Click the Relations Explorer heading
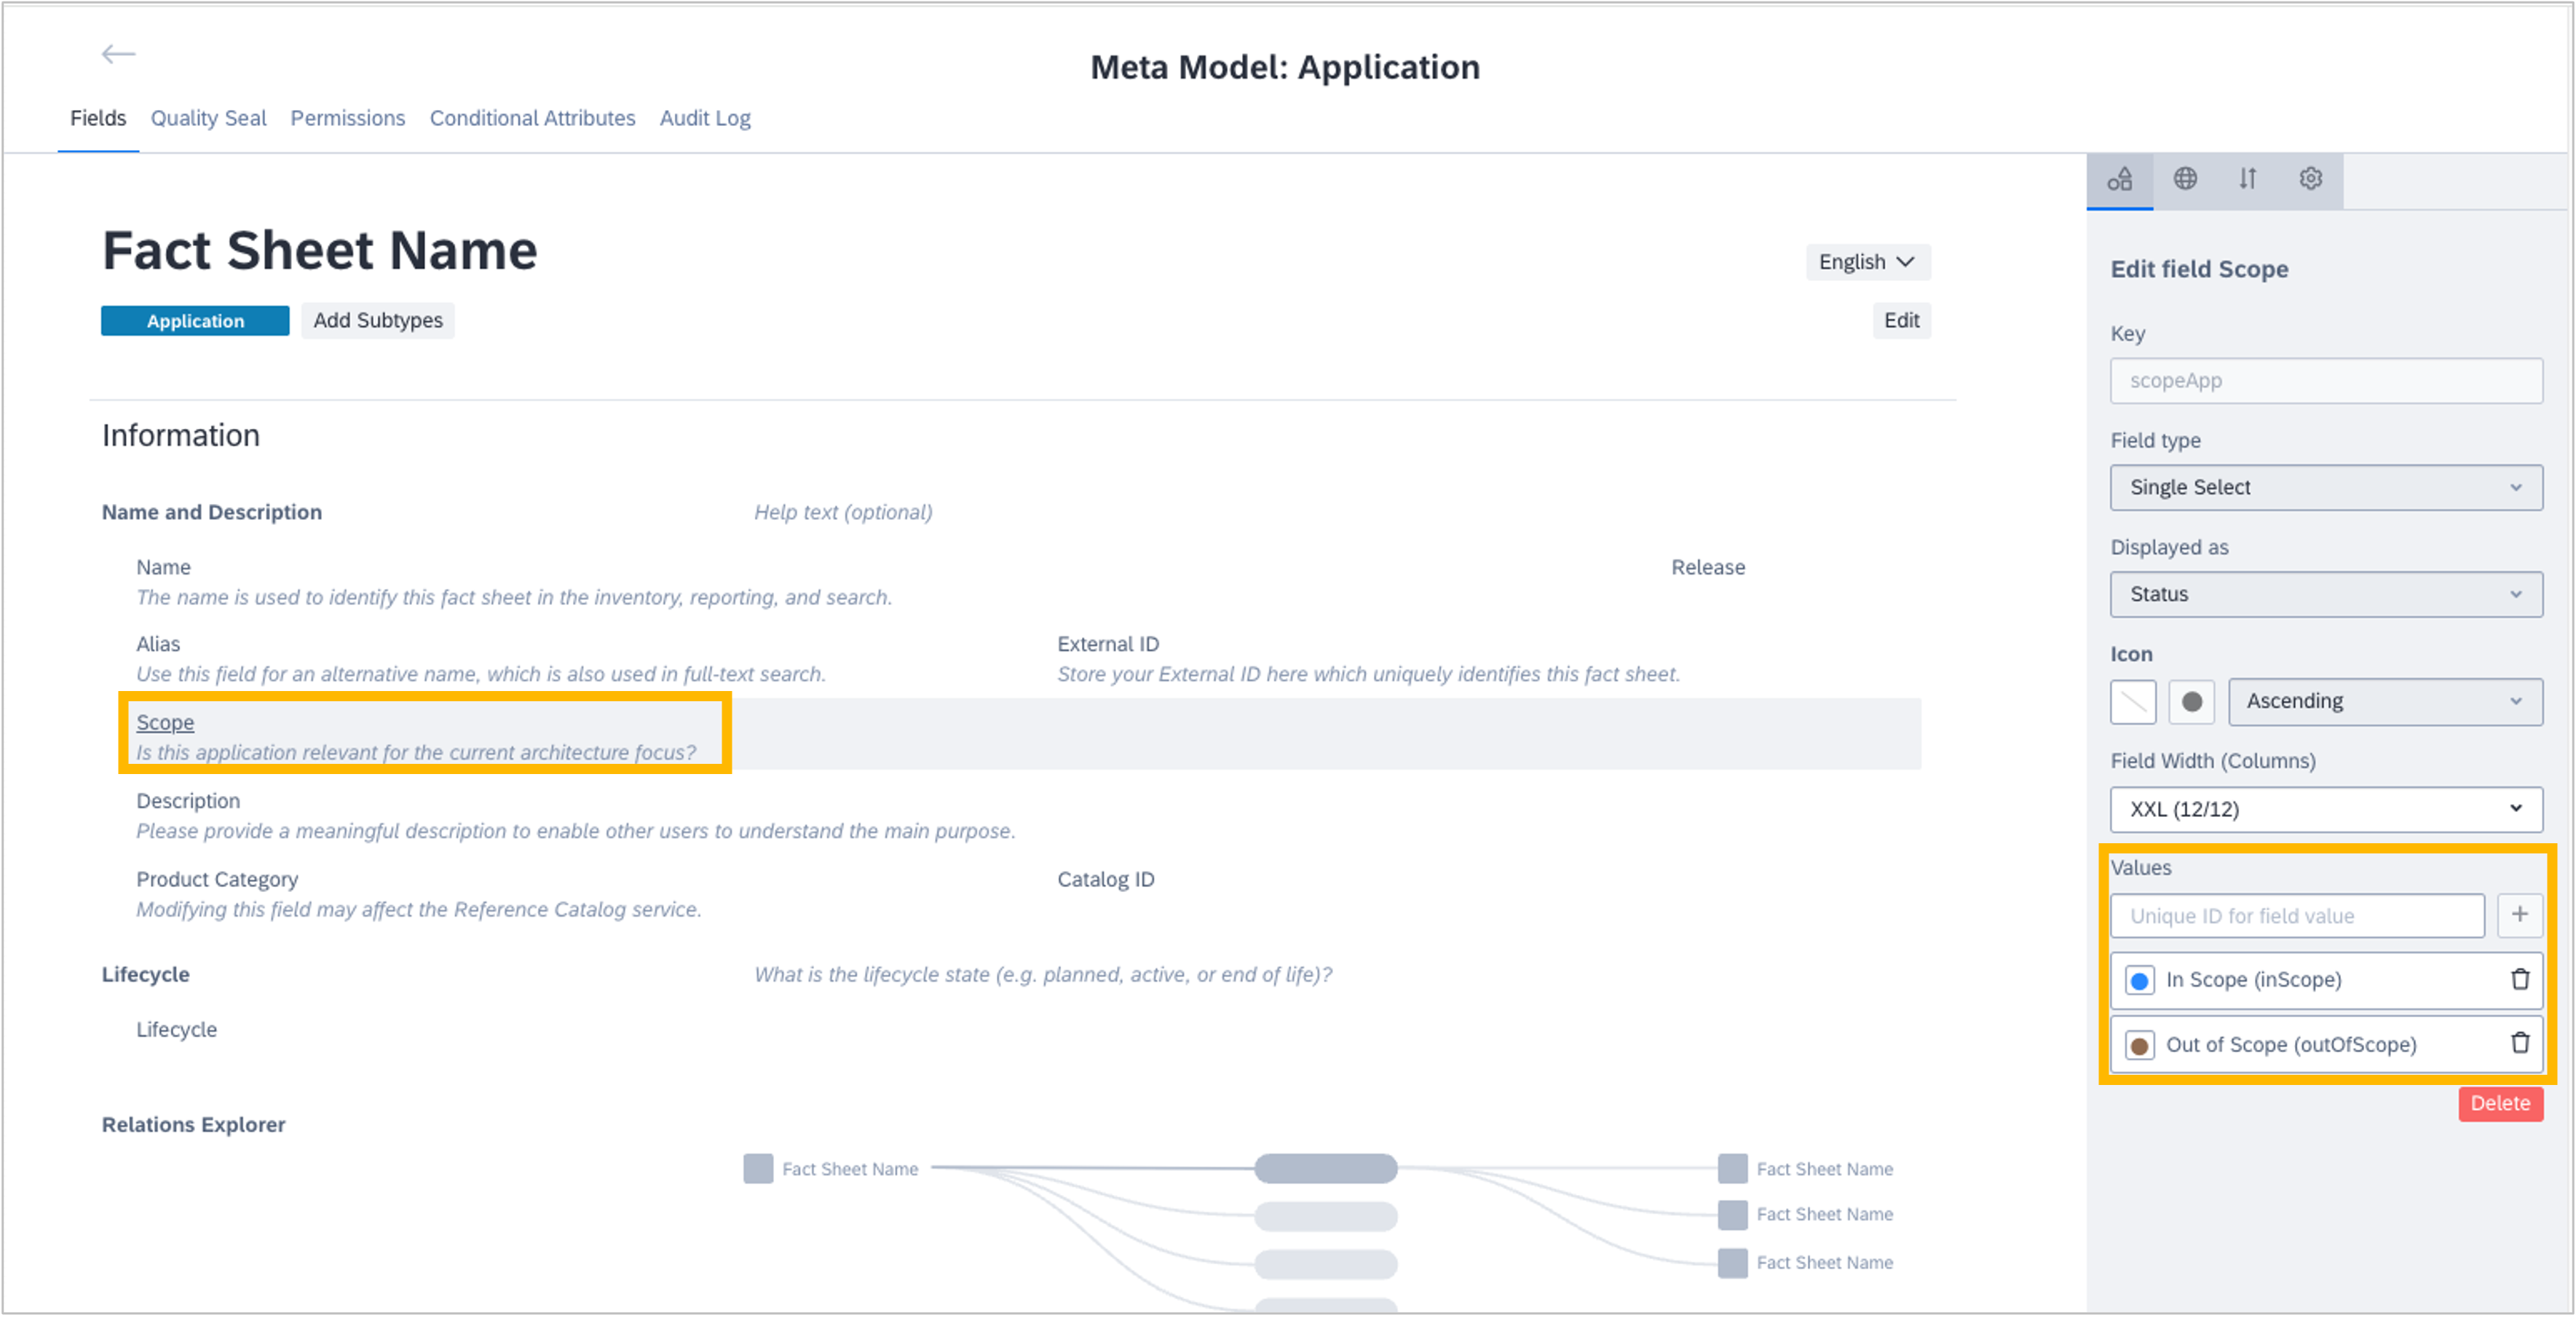The image size is (2576, 1318). click(x=193, y=1124)
